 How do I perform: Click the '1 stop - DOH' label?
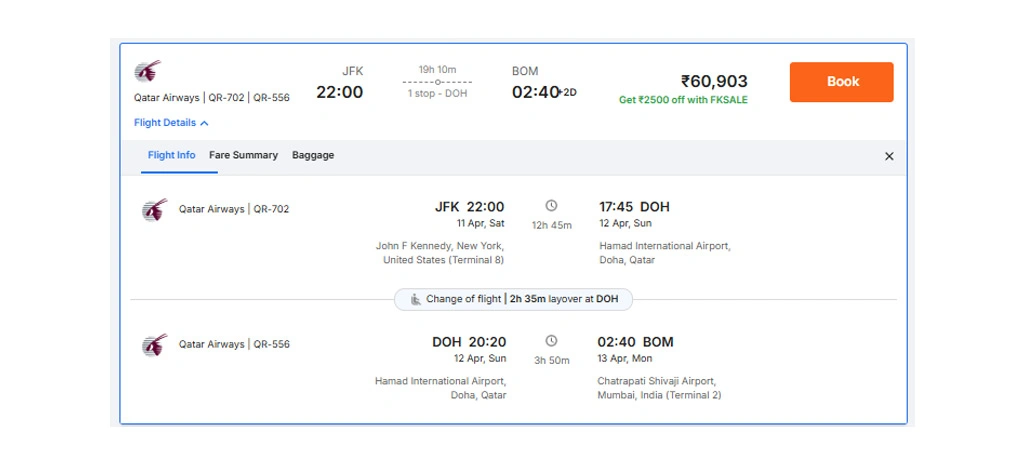click(x=437, y=94)
